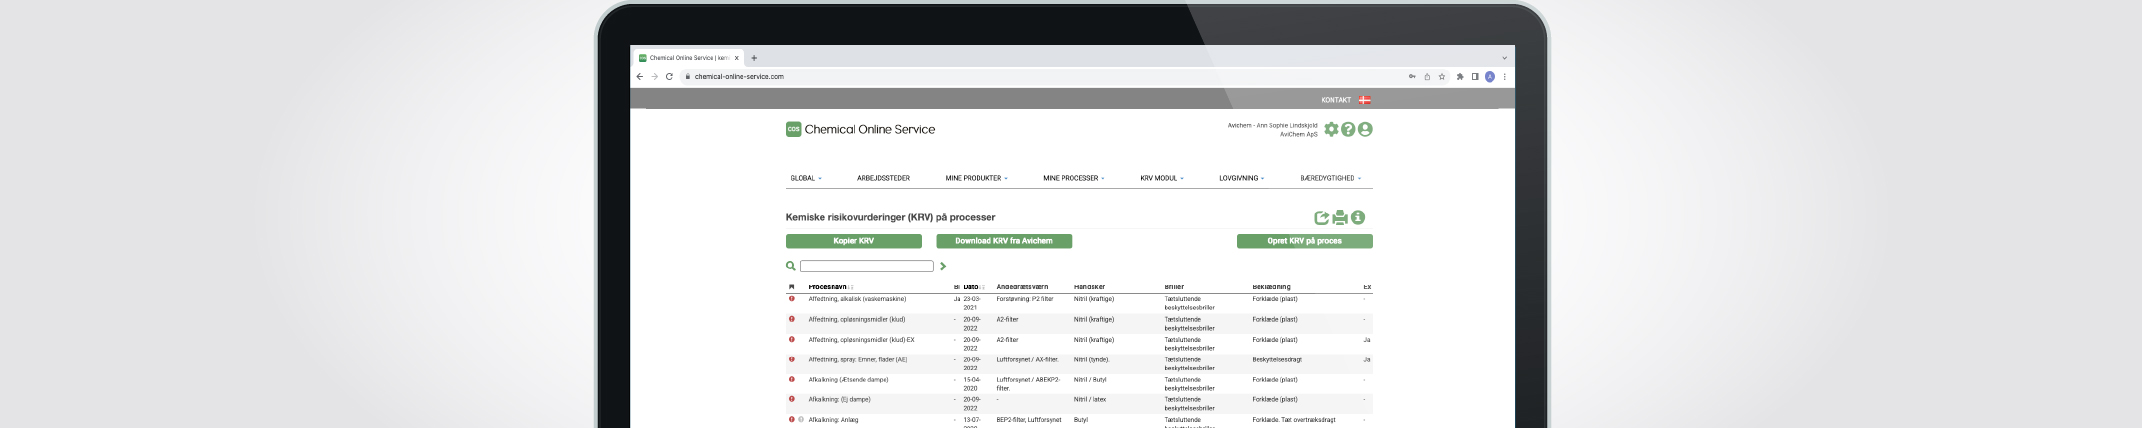
Task: Open the user profile icon
Action: click(1365, 129)
